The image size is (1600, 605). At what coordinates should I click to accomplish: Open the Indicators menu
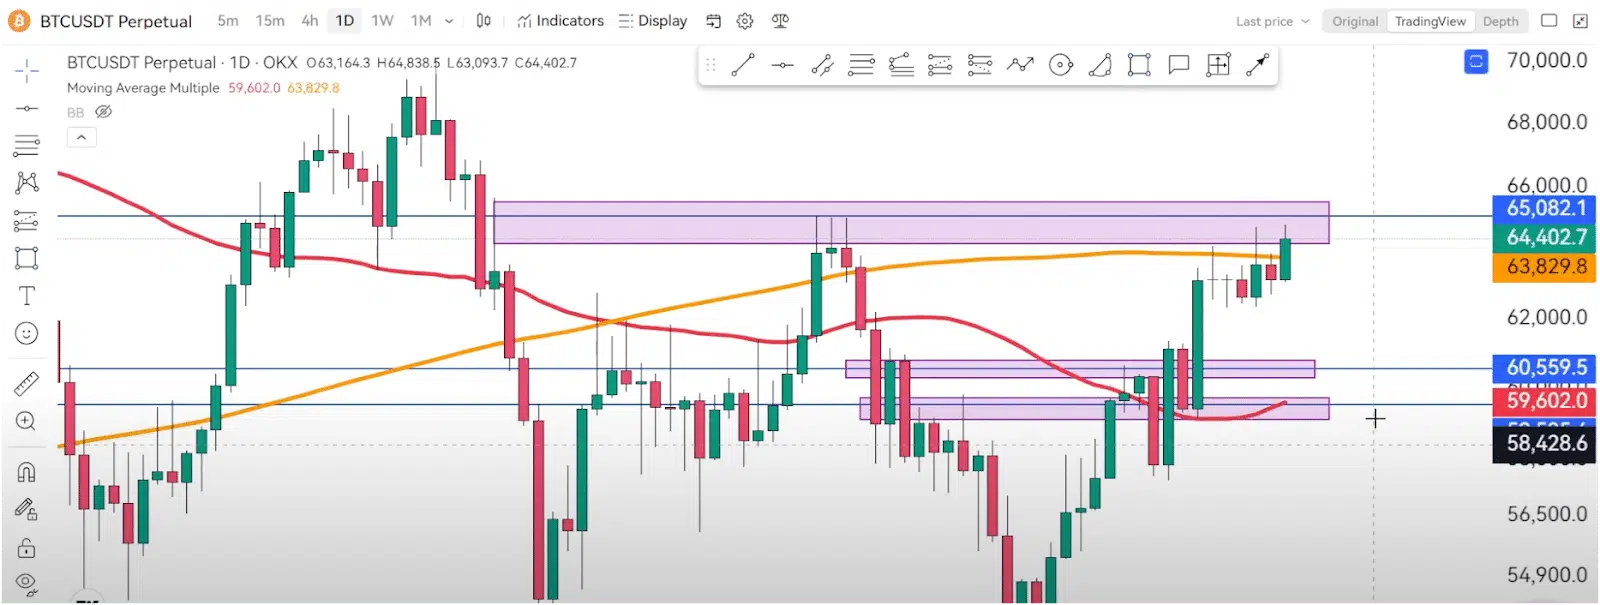[561, 21]
